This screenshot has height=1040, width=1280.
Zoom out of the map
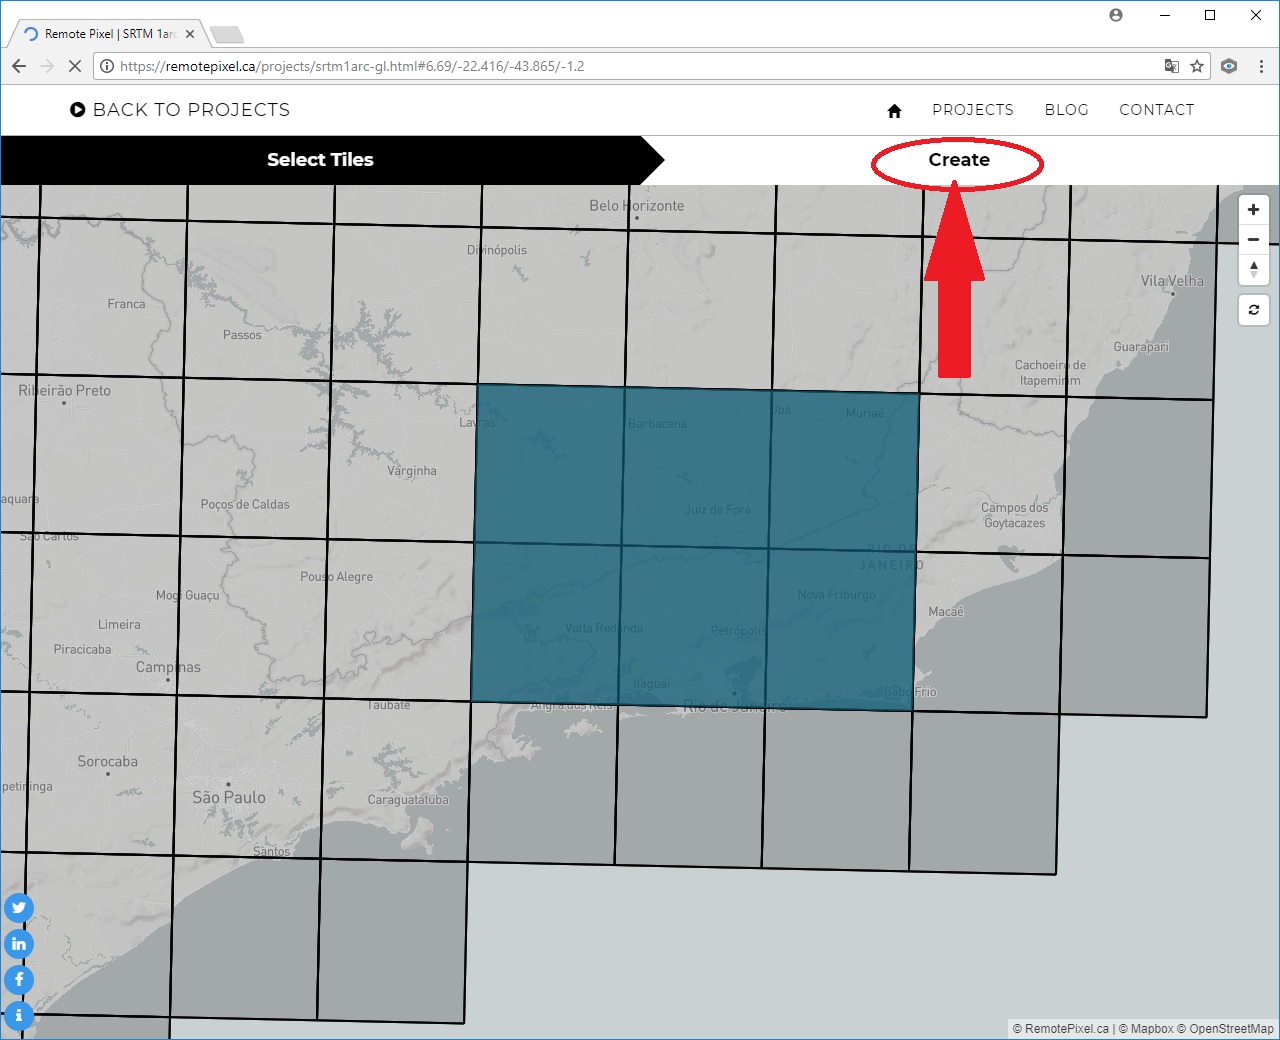[x=1253, y=240]
